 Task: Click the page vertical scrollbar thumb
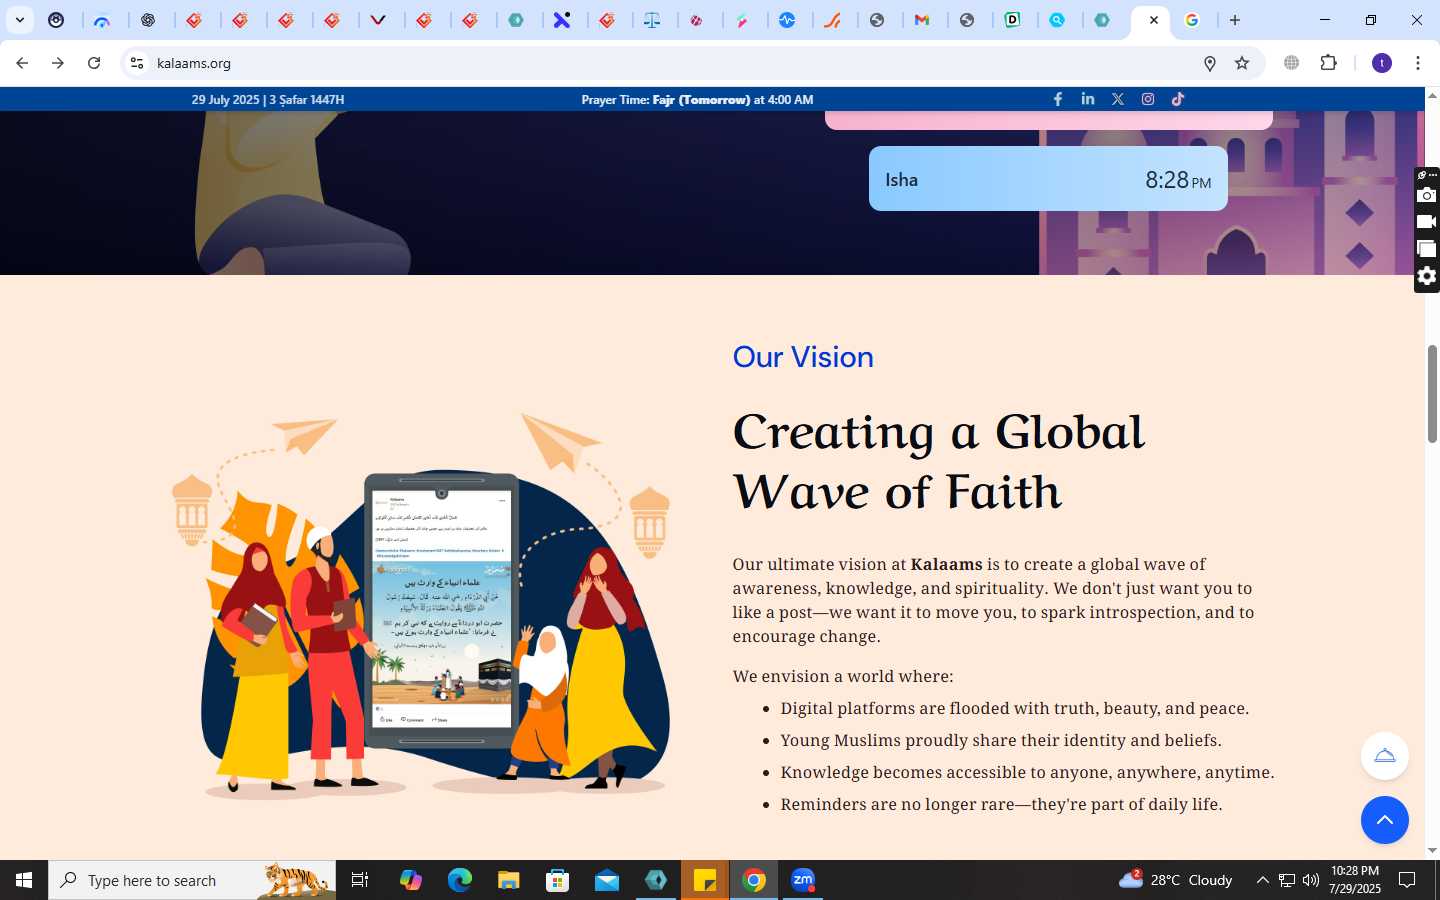click(x=1432, y=393)
